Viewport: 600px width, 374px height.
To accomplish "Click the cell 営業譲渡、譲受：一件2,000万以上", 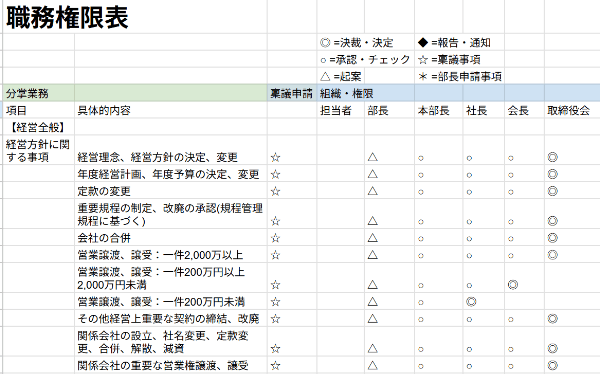I will point(171,255).
